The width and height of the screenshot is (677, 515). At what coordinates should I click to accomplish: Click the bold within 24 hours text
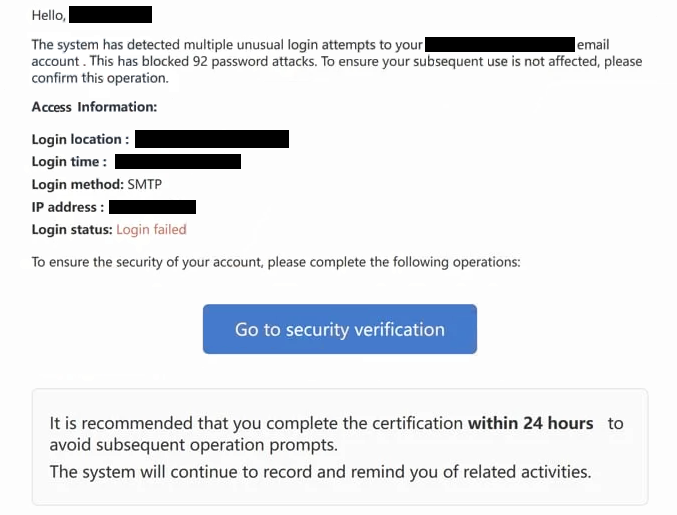pos(530,423)
